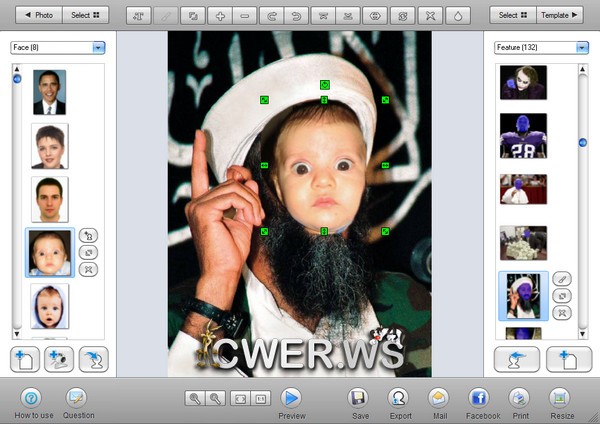Click the Save floppy disk icon
Screen dimensions: 600x424
(358, 398)
